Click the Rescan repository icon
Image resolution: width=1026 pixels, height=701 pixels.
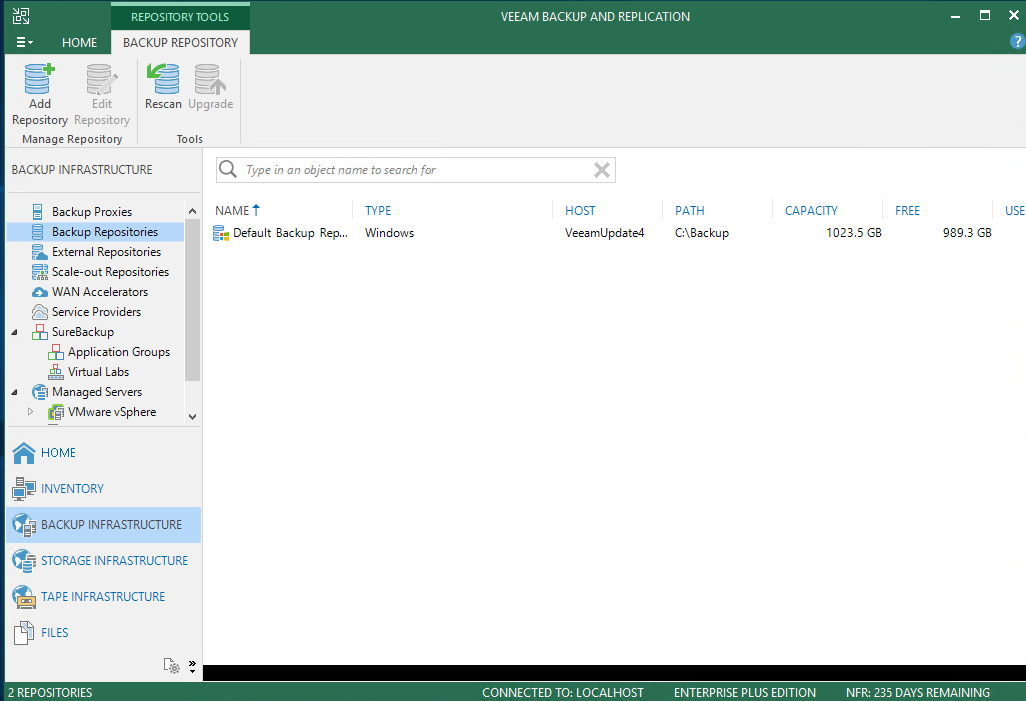pos(163,88)
